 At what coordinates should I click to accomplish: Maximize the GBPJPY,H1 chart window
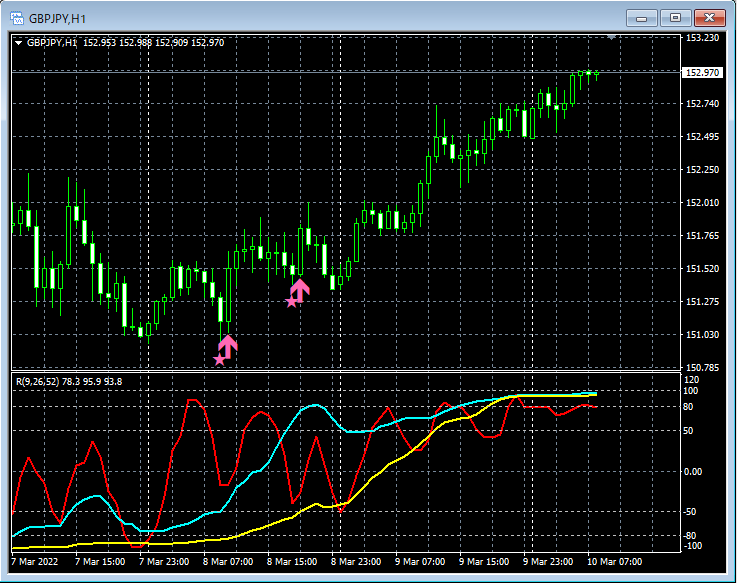pyautogui.click(x=675, y=18)
